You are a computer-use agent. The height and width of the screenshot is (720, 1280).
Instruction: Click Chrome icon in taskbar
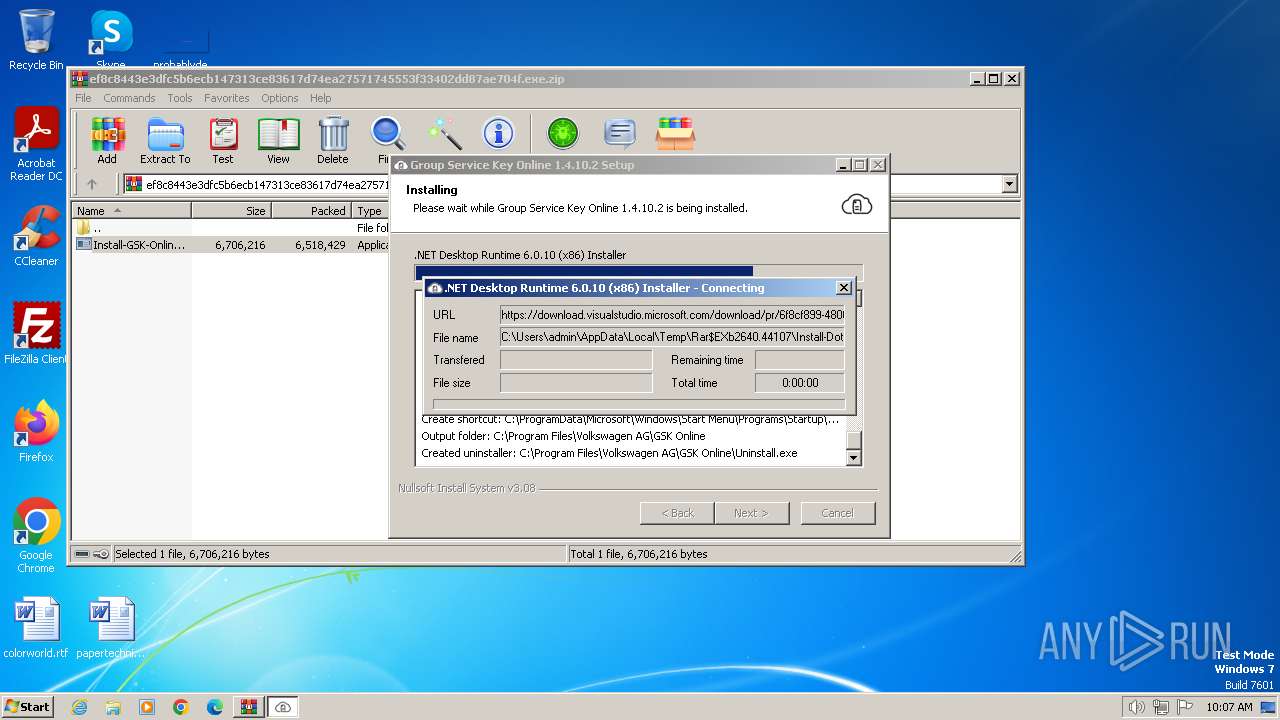(180, 707)
